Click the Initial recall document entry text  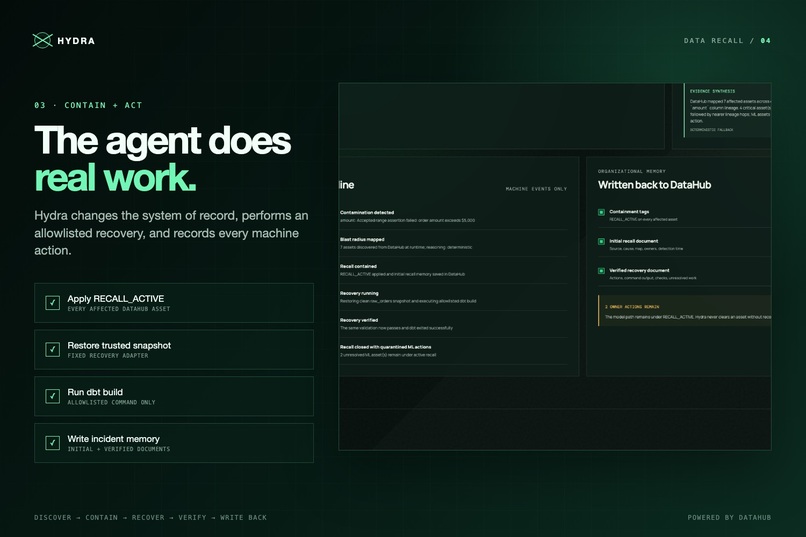coord(633,241)
